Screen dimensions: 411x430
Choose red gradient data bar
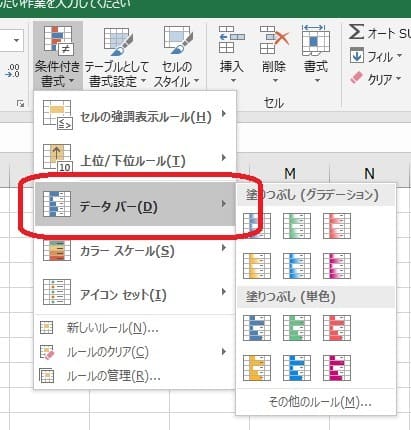coord(337,226)
